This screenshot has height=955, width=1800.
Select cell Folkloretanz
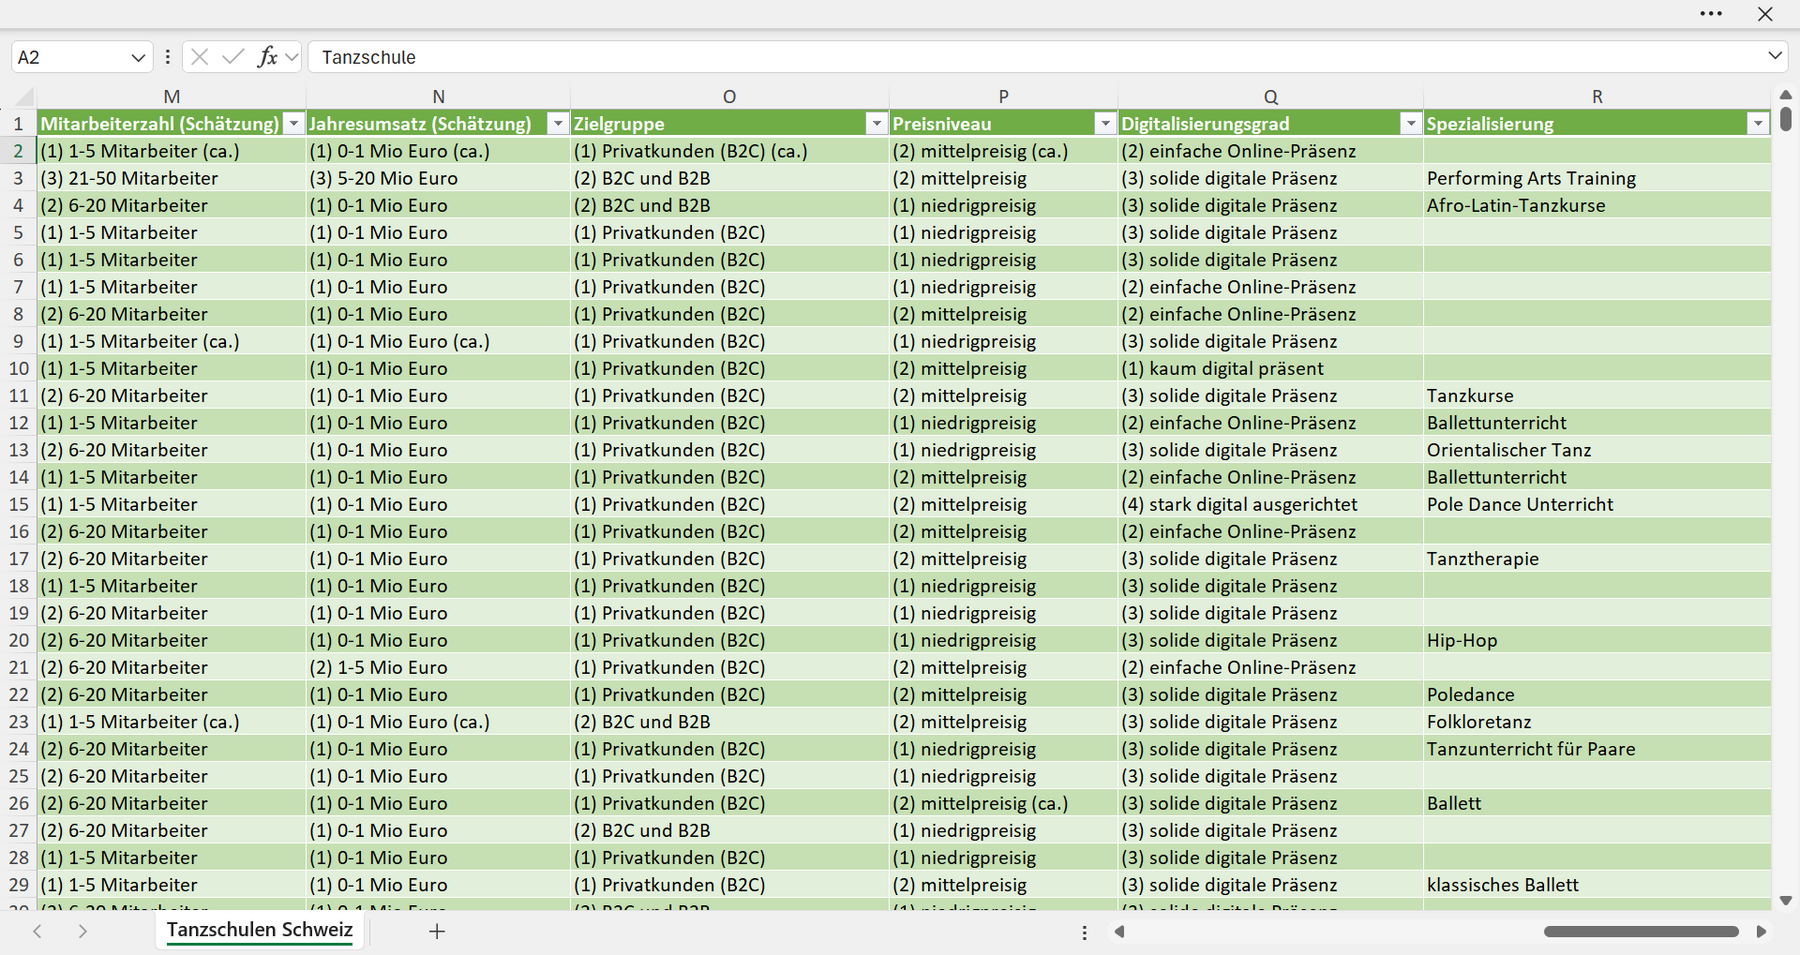1597,721
